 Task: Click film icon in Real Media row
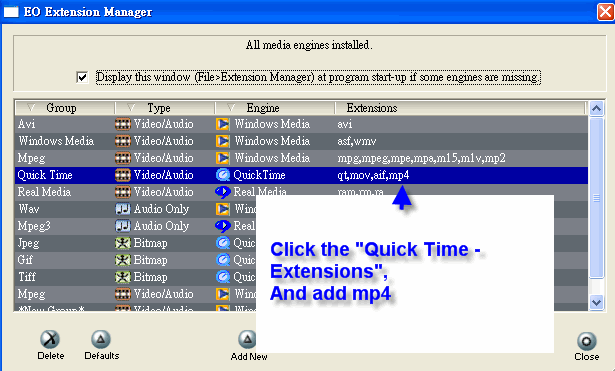pyautogui.click(x=122, y=192)
